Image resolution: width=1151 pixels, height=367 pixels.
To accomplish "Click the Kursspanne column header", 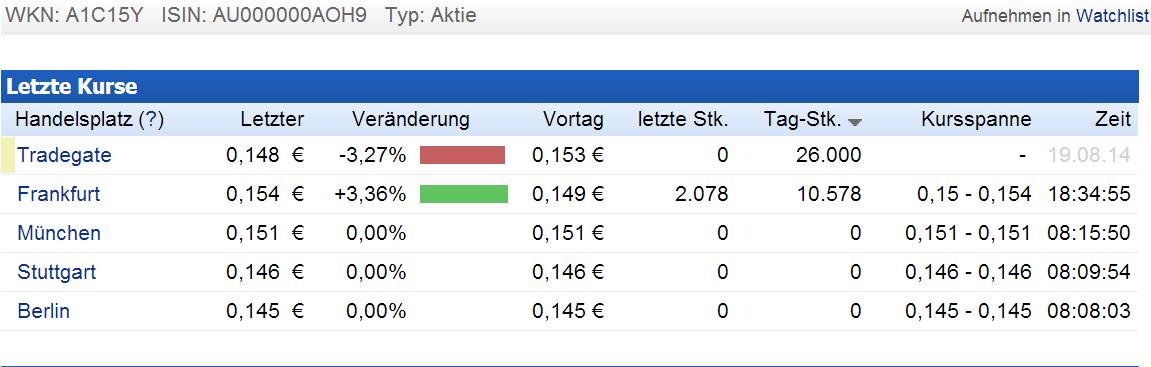I will (976, 120).
